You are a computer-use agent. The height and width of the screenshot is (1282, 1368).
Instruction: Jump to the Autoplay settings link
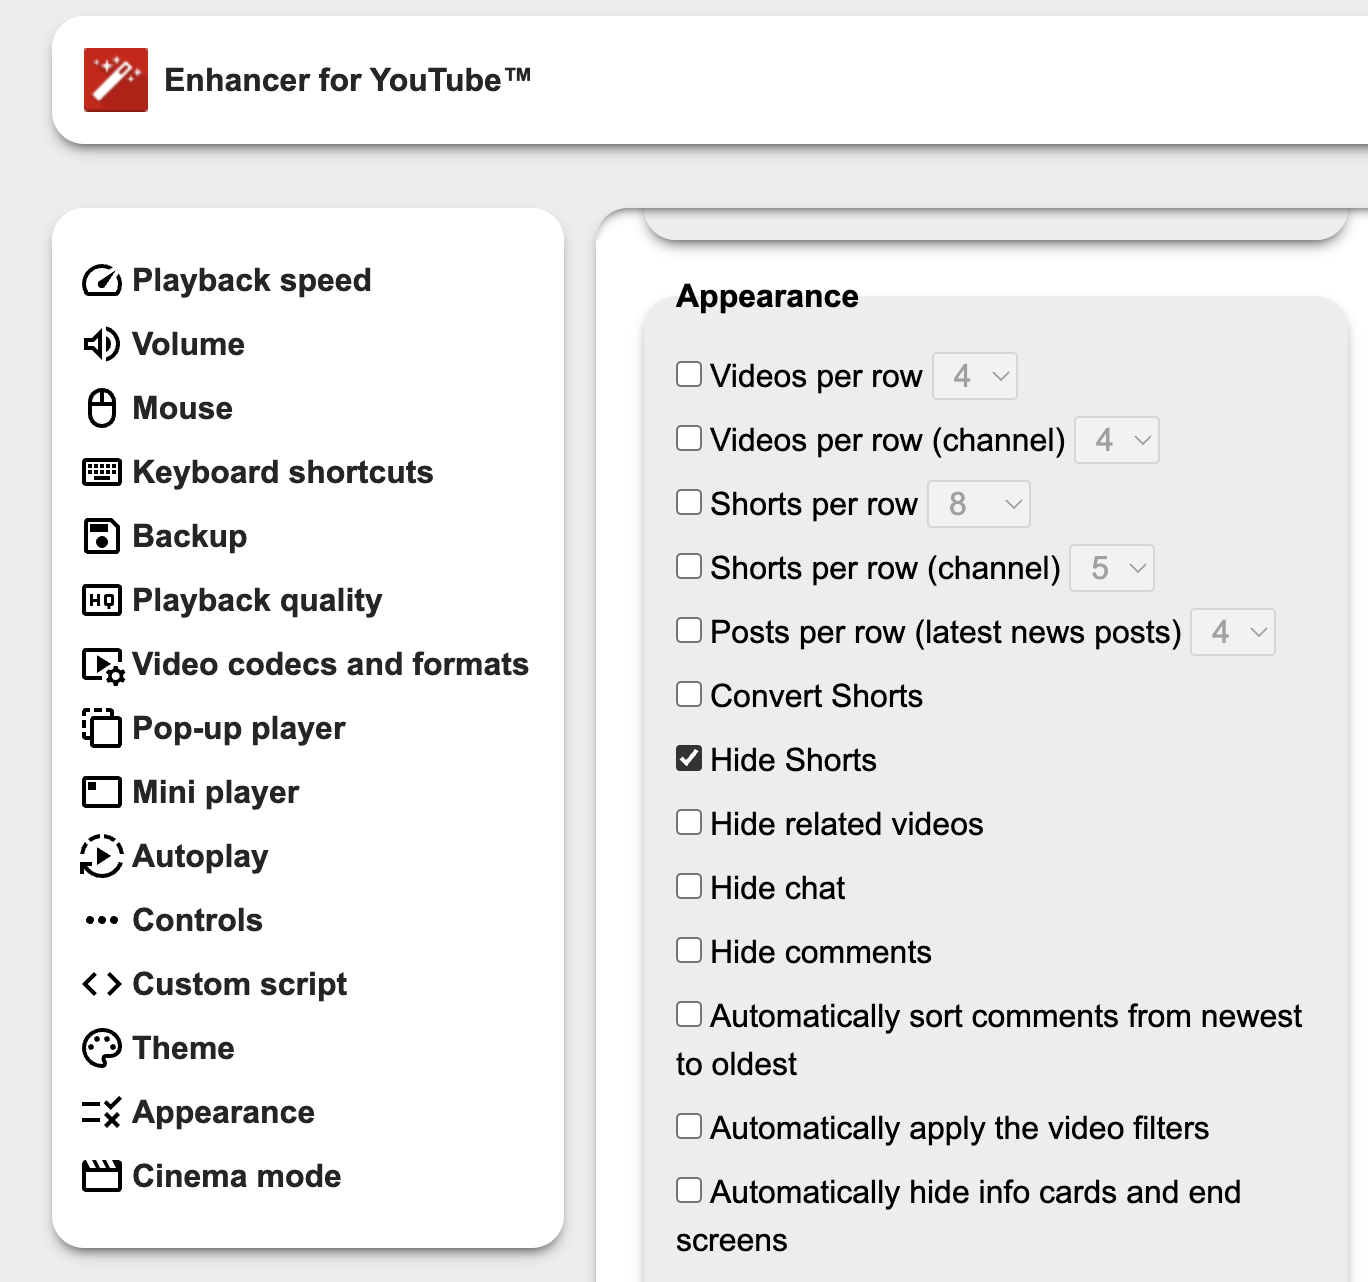[x=200, y=856]
